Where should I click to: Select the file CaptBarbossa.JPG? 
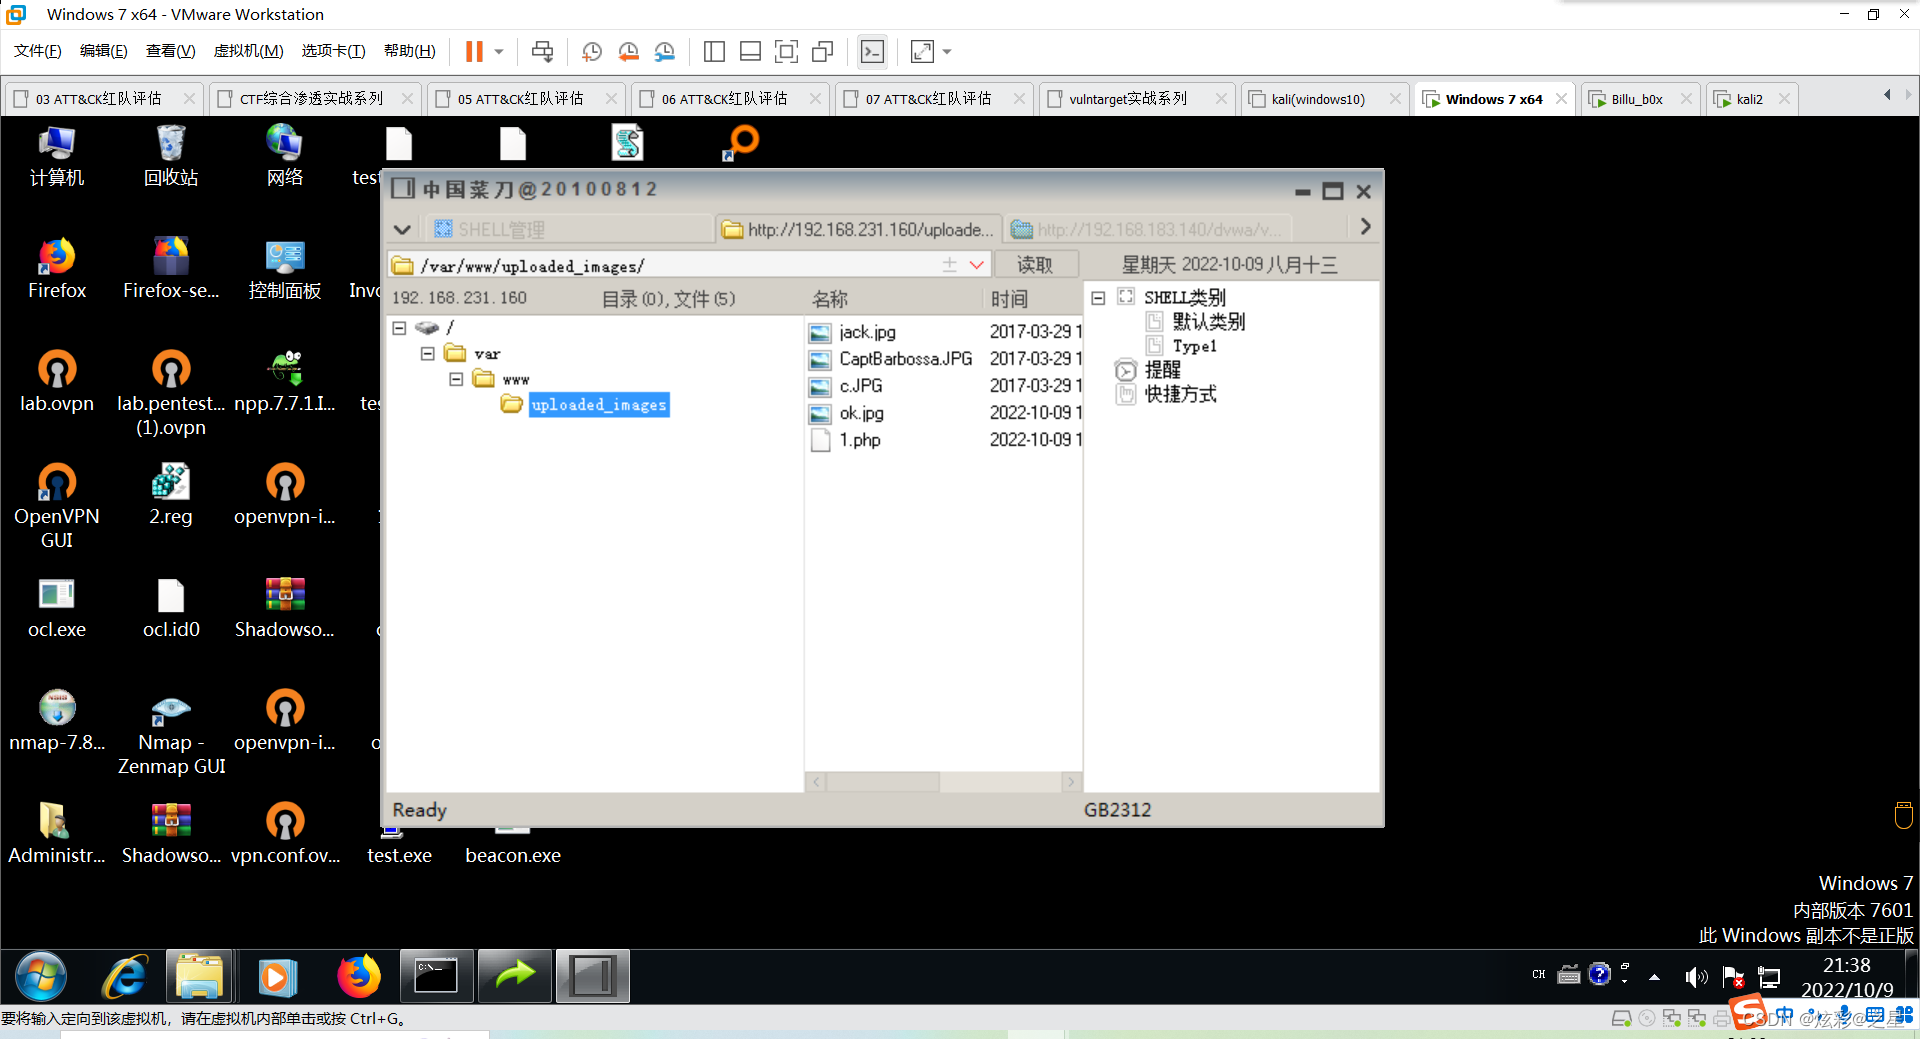tap(905, 359)
